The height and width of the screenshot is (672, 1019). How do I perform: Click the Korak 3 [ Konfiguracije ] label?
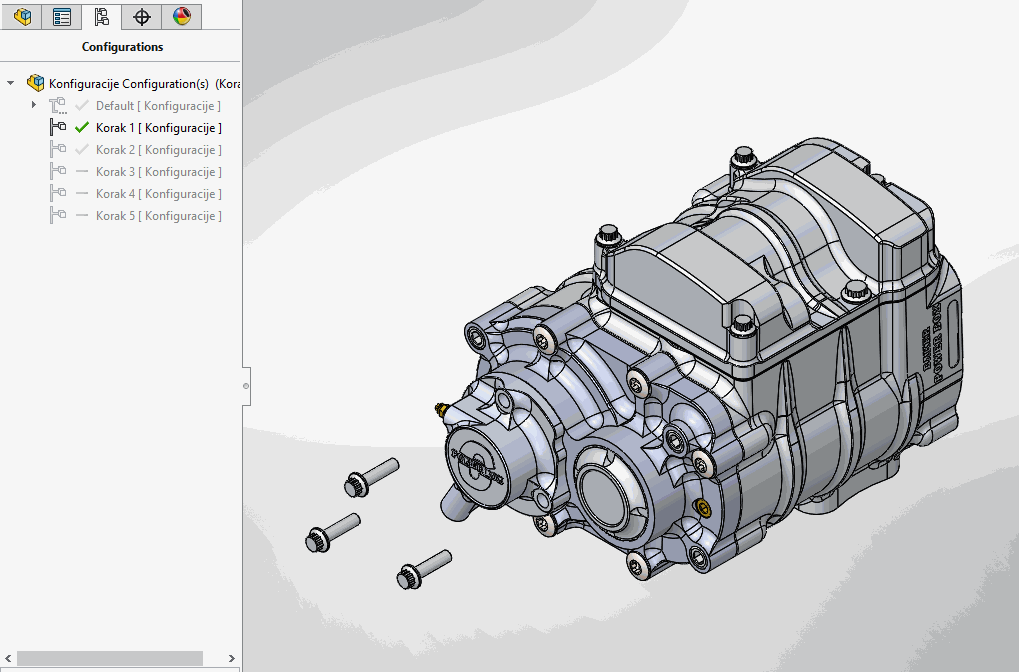158,172
